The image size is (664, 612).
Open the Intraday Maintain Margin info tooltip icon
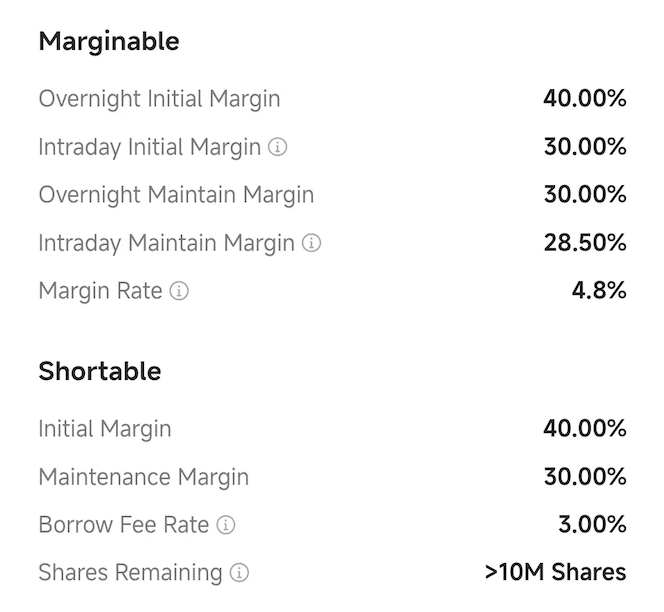click(312, 243)
